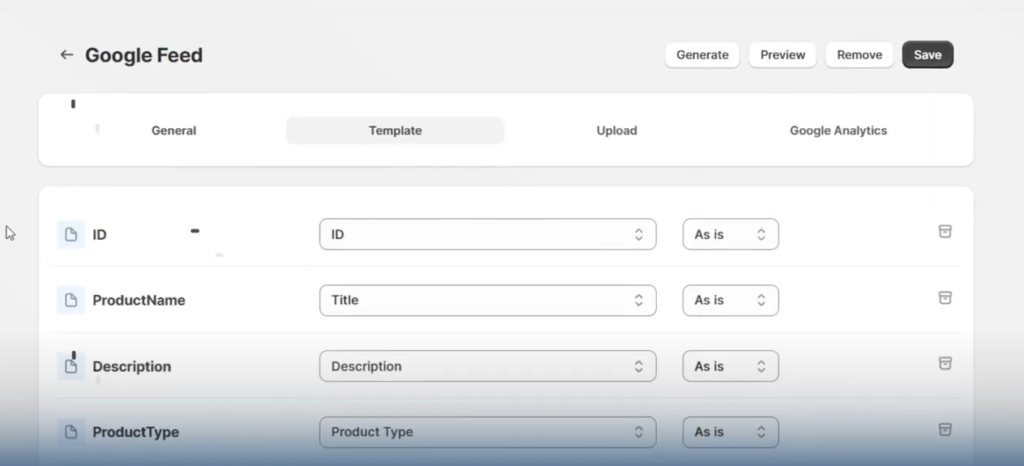Screen dimensions: 1024x466
Task: Click the document icon beside ProductName
Action: pos(71,300)
